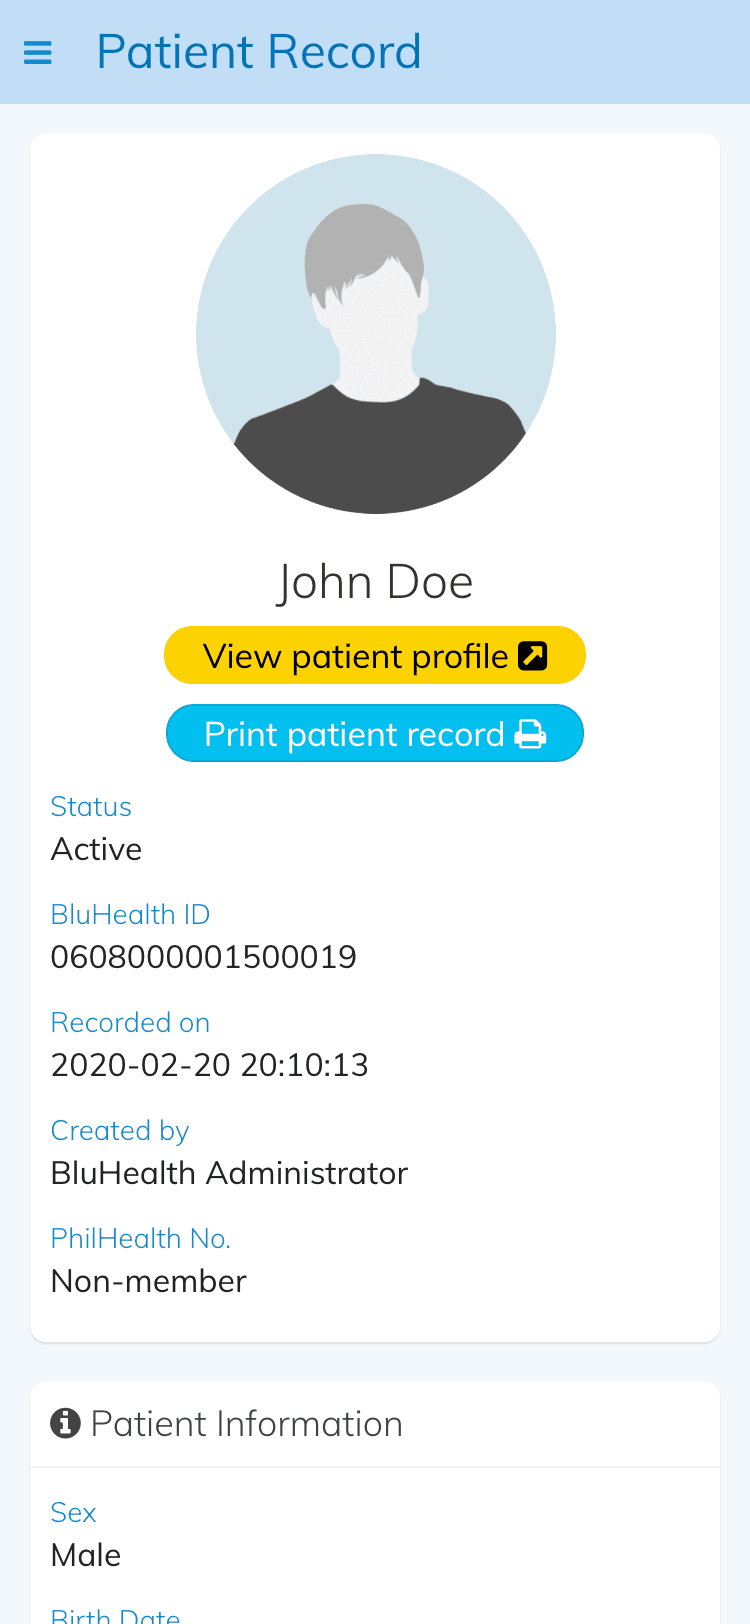Click the PhilHealth No. label
This screenshot has height=1624, width=750.
[140, 1239]
